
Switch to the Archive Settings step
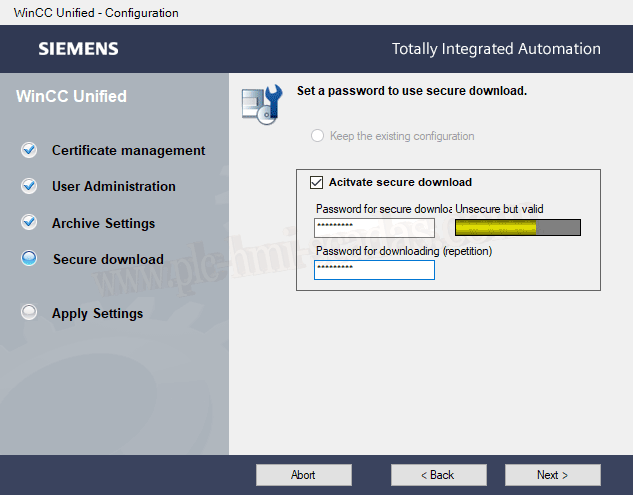pos(103,223)
